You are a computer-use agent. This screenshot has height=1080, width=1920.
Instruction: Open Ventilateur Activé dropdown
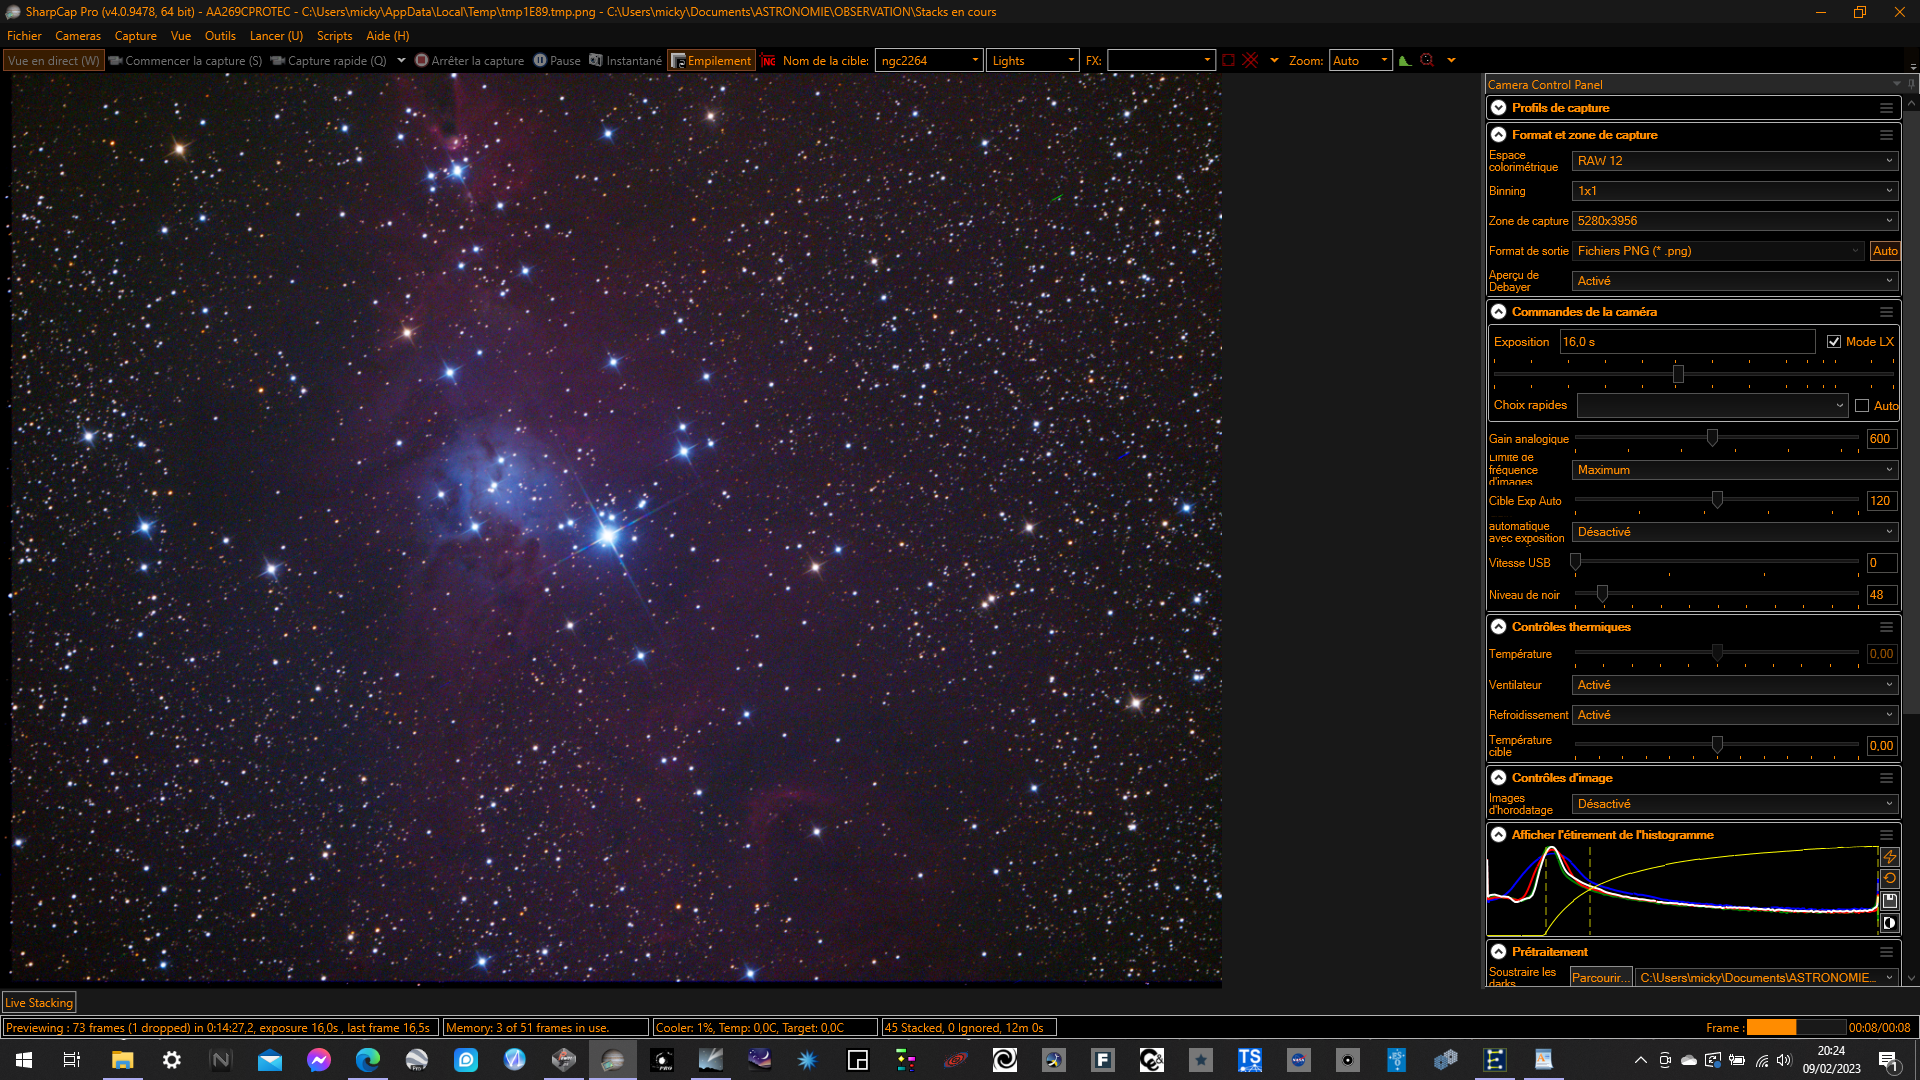coord(1735,685)
